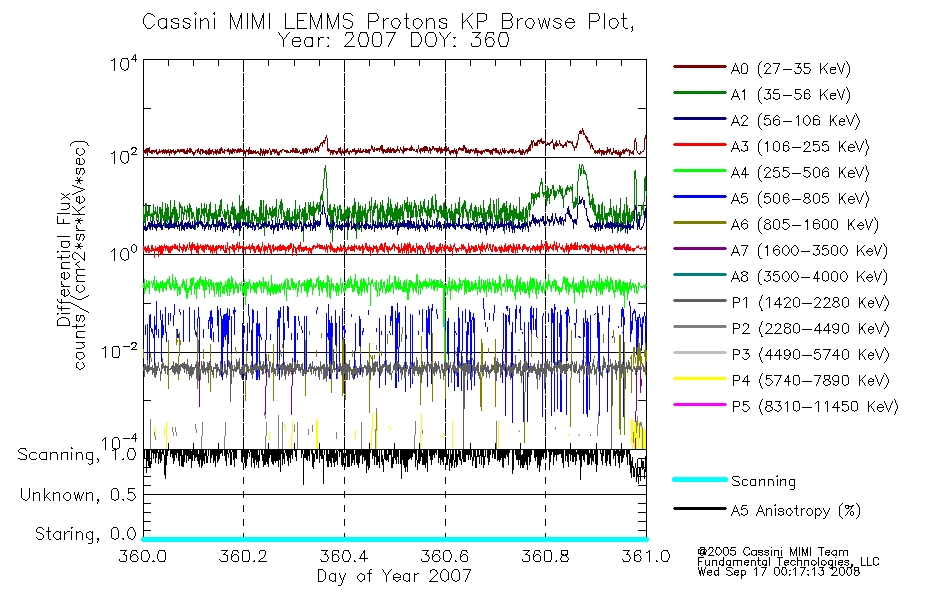The width and height of the screenshot is (950, 600).
Task: Click the A1 (35-56 KeV) legend label
Action: click(791, 95)
